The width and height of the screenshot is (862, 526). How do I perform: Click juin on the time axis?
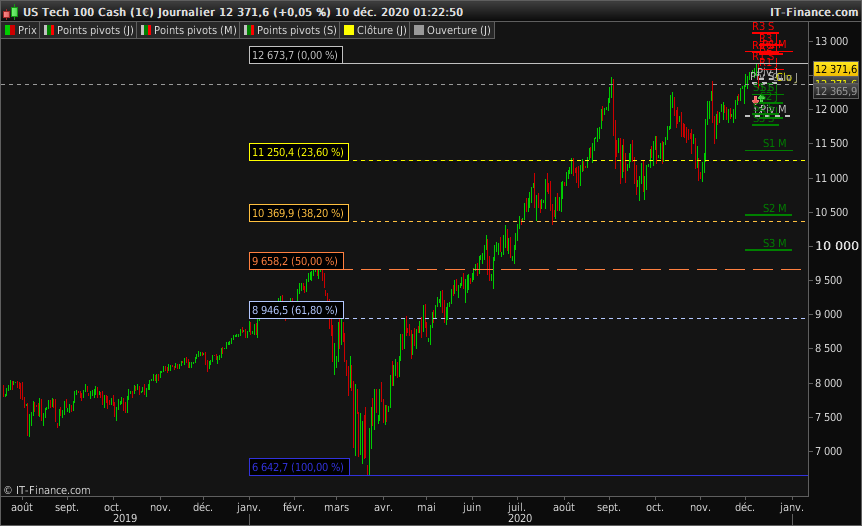pyautogui.click(x=472, y=507)
